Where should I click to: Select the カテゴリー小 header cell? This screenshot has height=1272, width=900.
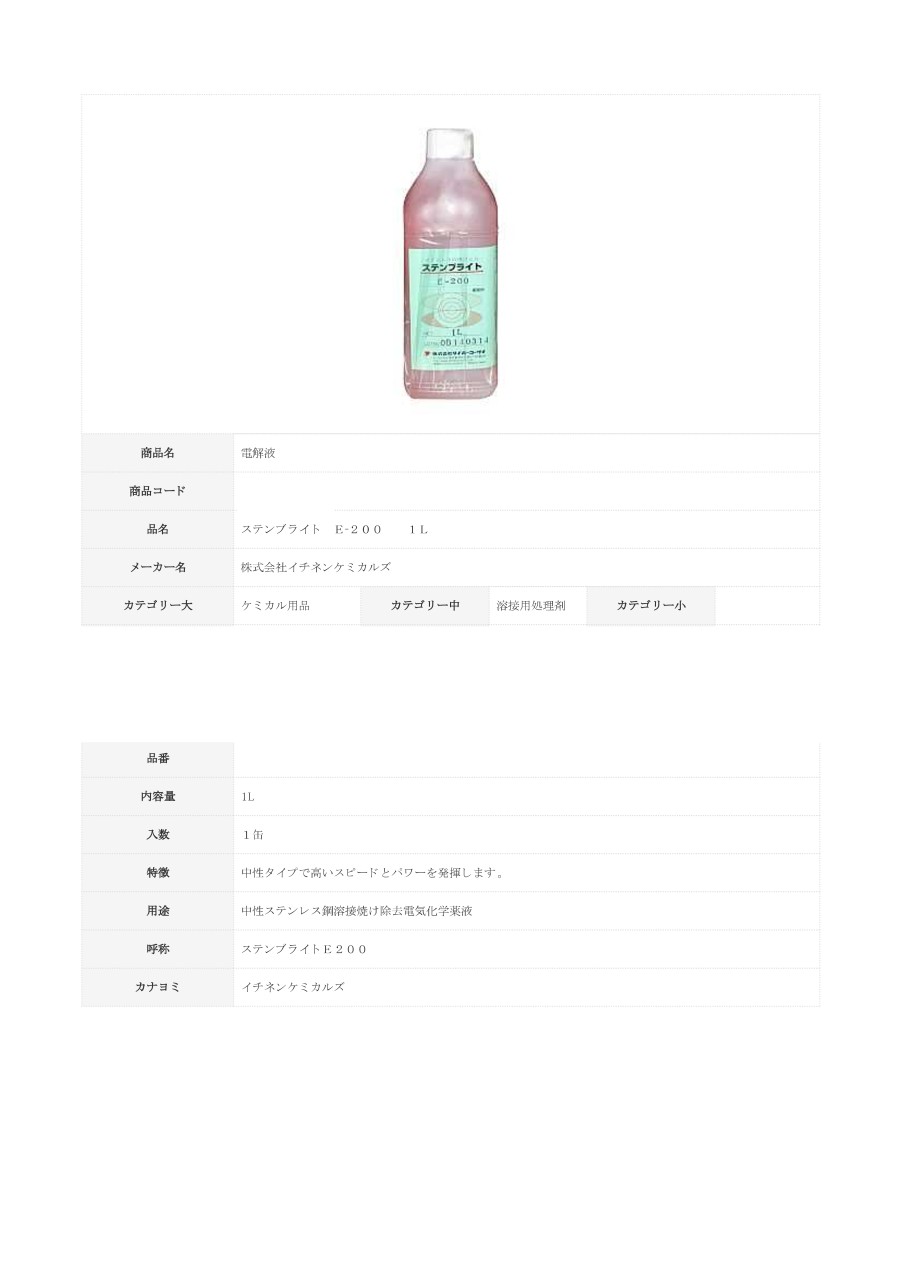[x=651, y=605]
